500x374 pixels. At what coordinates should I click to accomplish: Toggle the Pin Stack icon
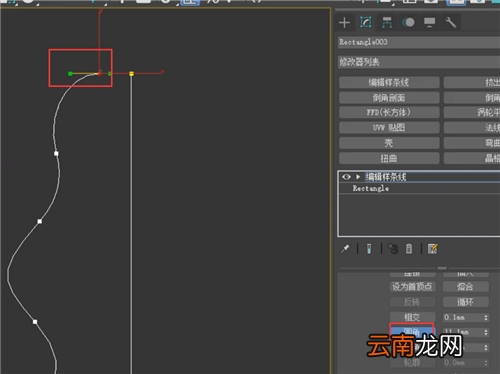345,249
